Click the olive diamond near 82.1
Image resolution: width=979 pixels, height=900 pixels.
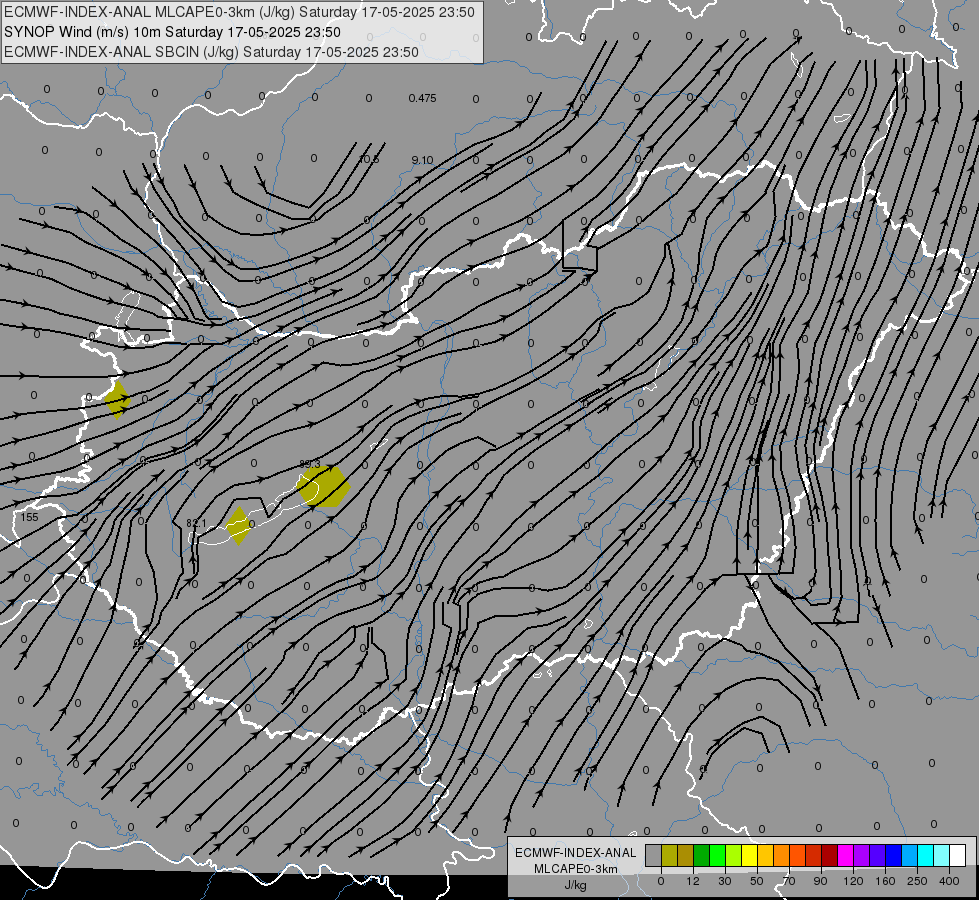coord(239,526)
